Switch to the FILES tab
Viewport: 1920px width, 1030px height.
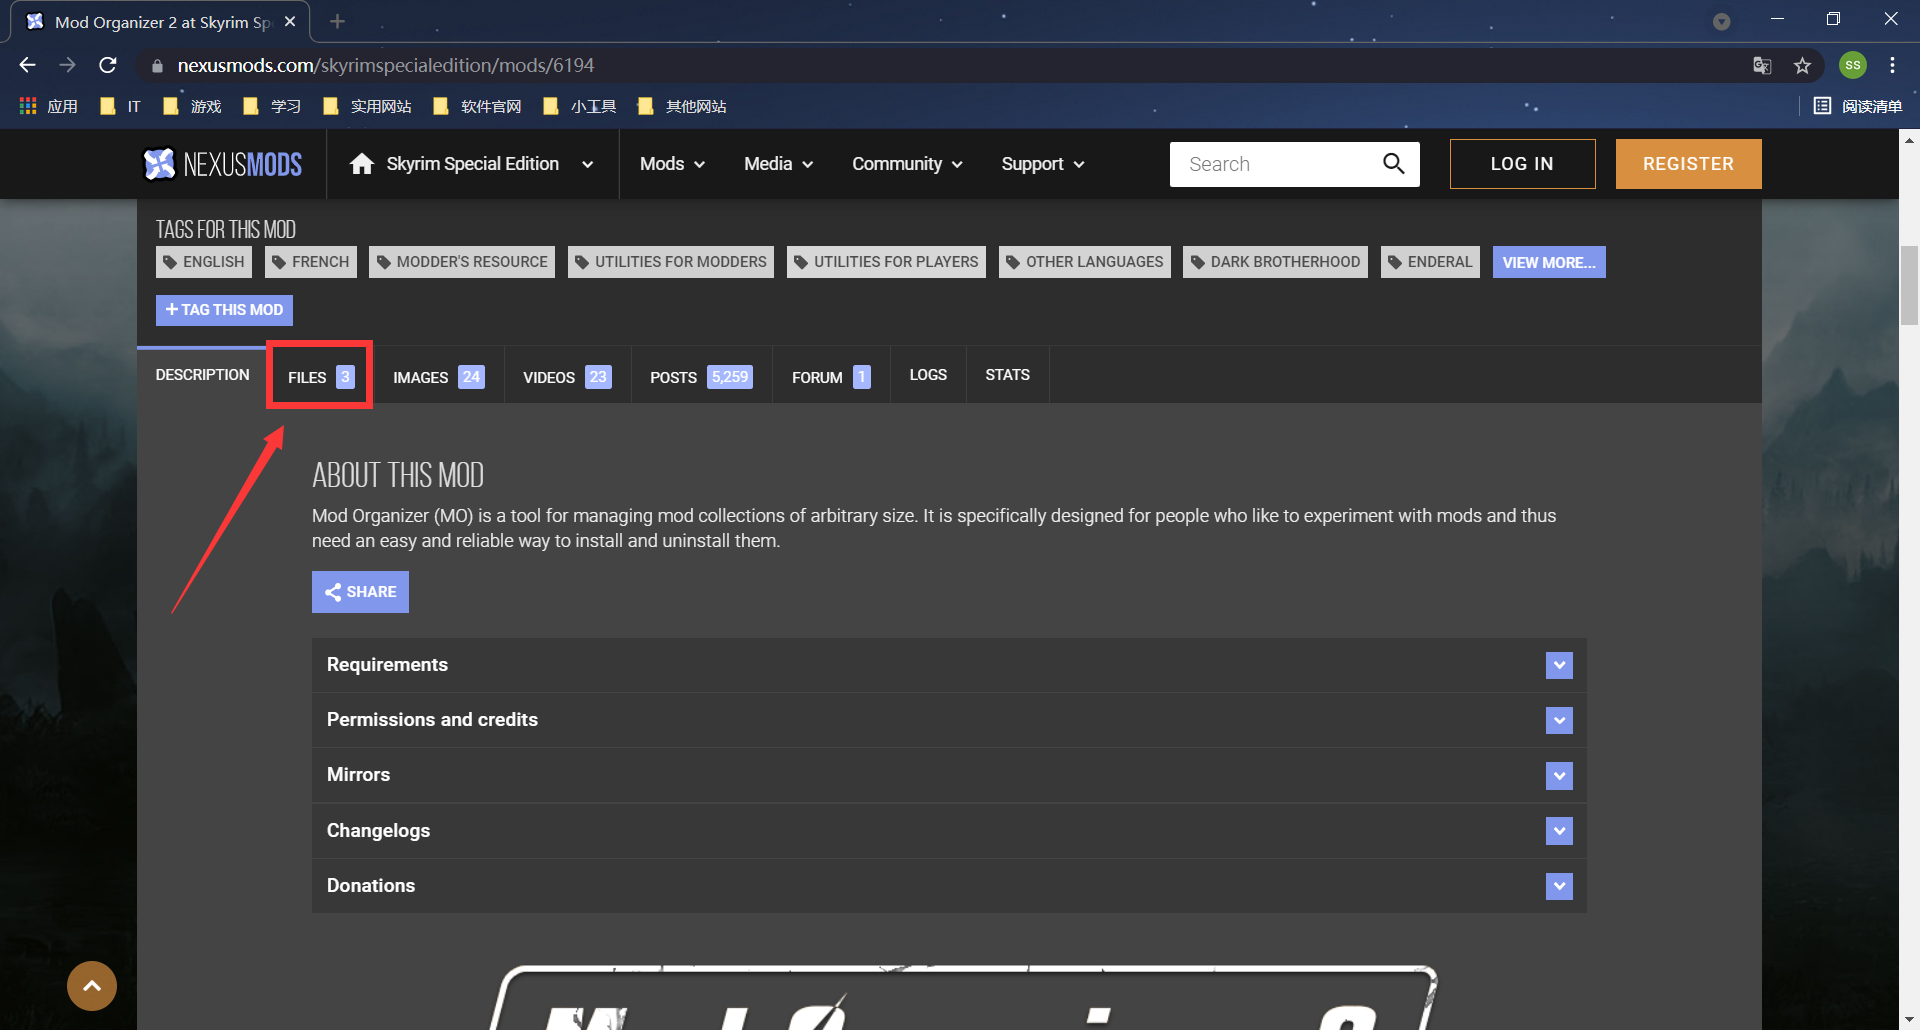point(318,376)
